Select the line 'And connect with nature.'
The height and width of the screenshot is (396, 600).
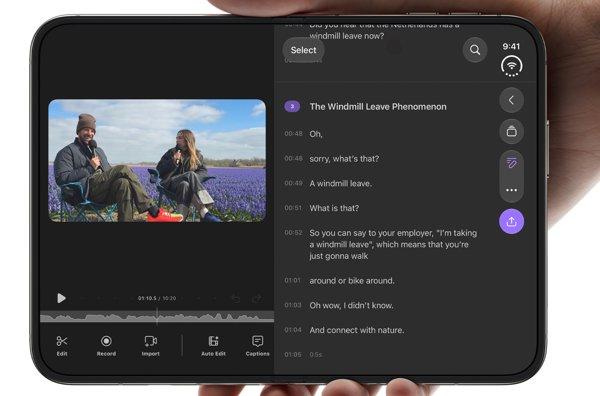click(357, 330)
